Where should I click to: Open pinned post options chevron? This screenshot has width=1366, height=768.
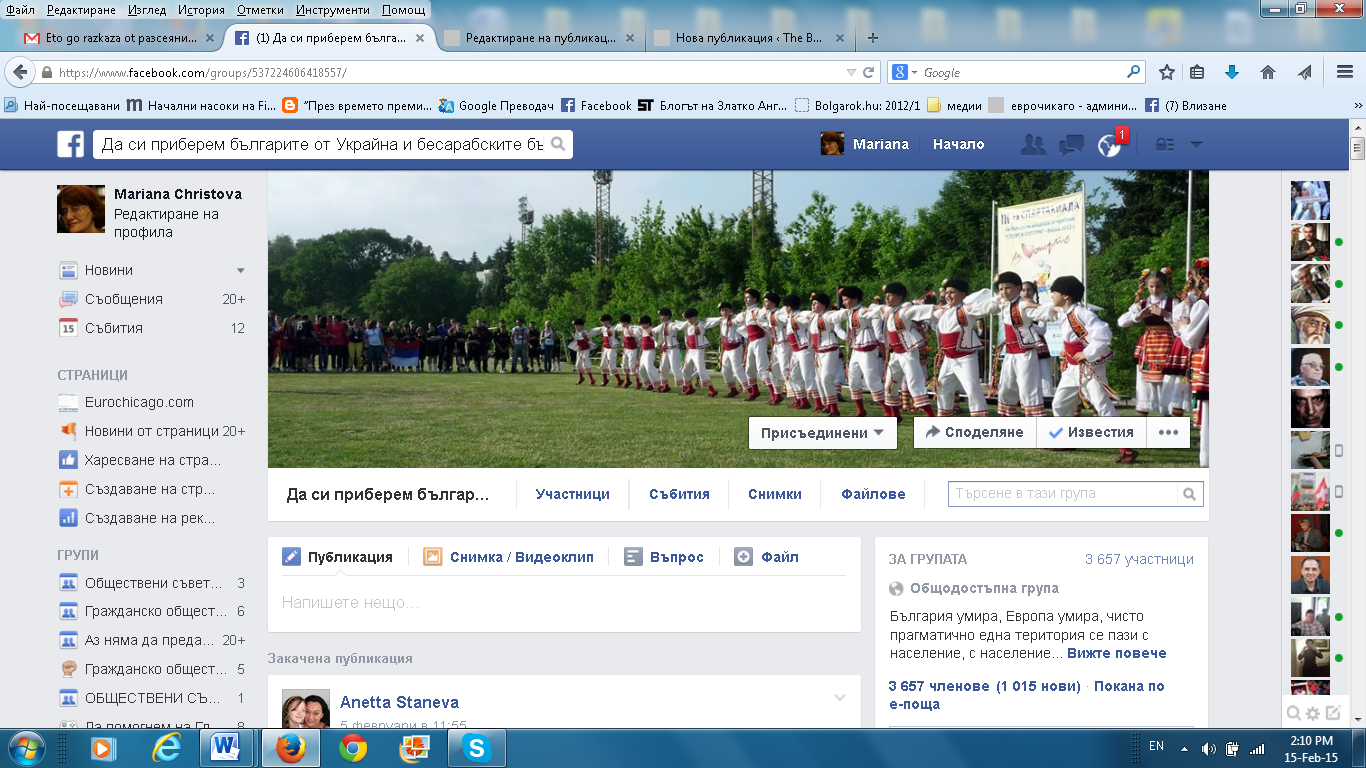(840, 698)
